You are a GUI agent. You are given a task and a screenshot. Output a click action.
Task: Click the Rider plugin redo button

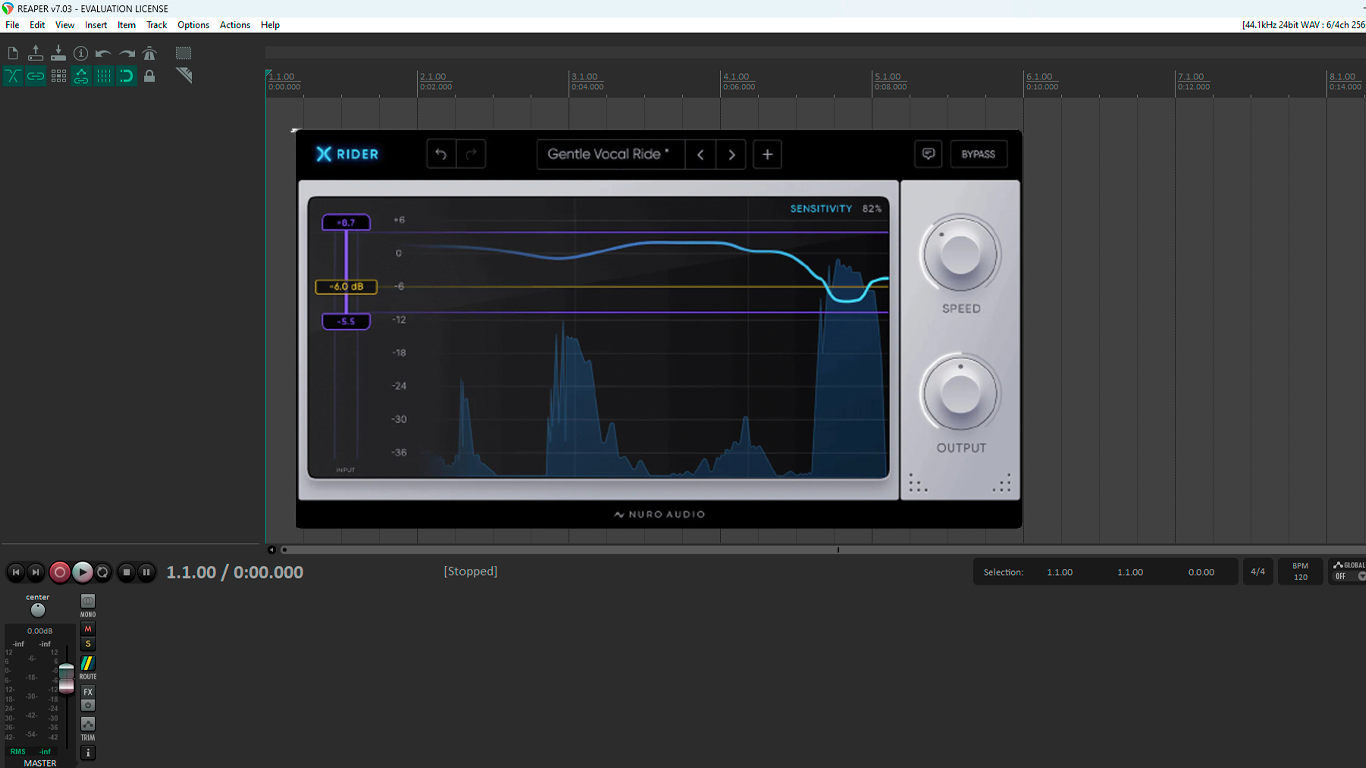click(471, 154)
